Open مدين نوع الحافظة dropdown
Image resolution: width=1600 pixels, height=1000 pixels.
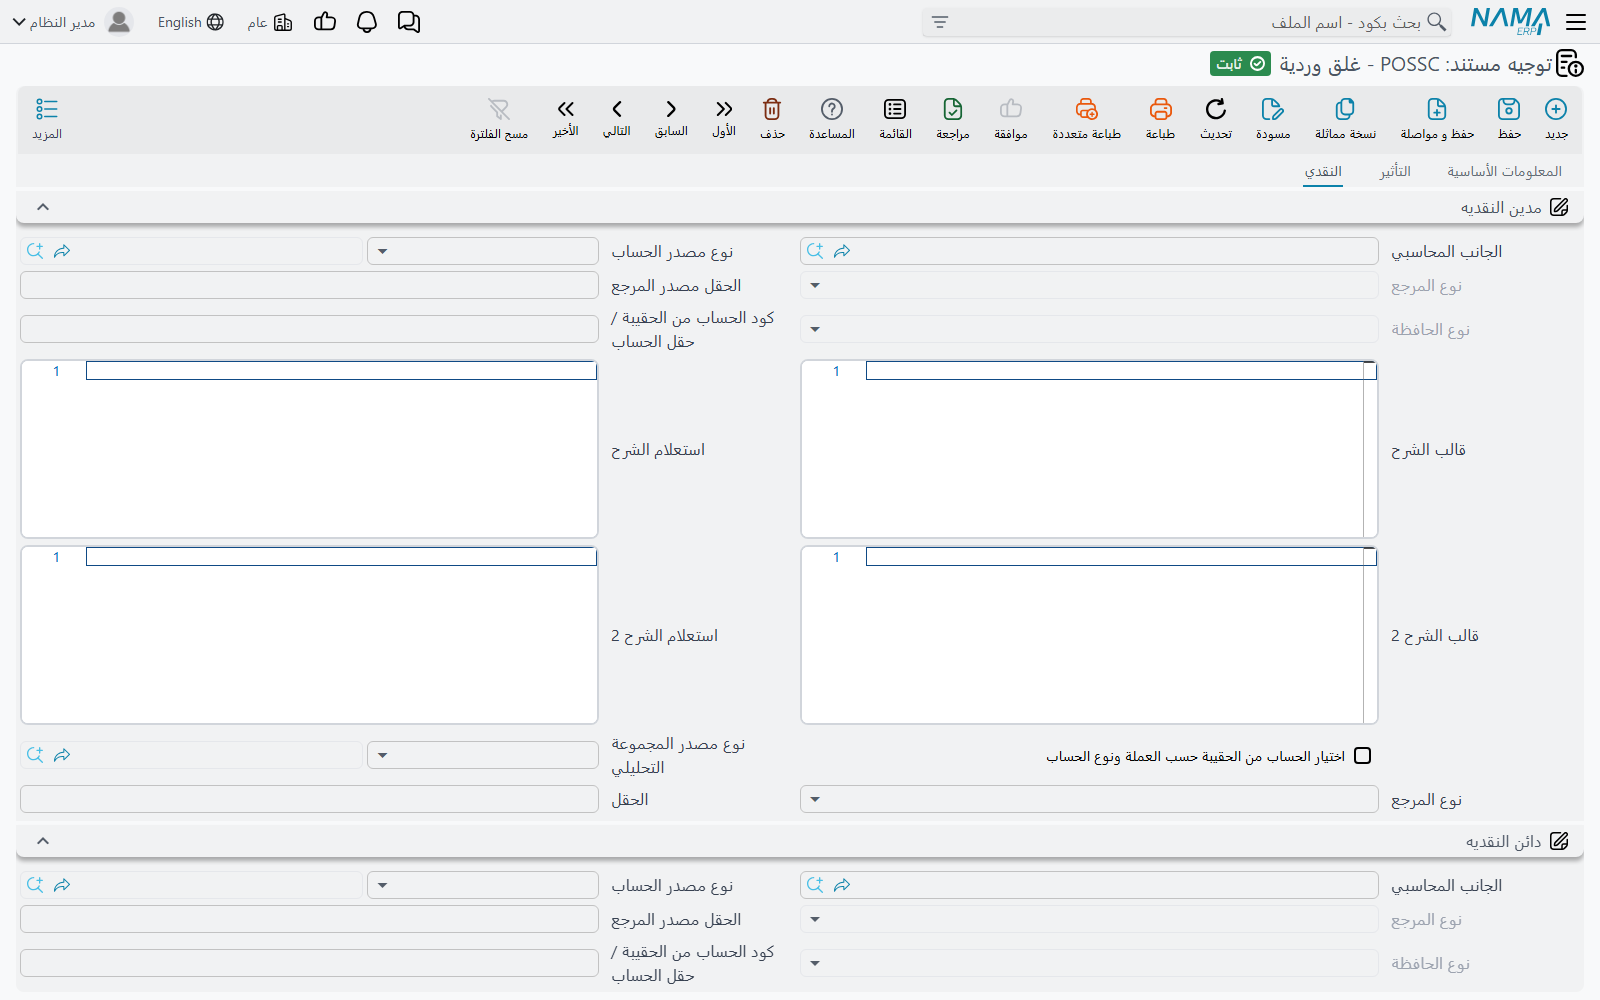point(1089,329)
